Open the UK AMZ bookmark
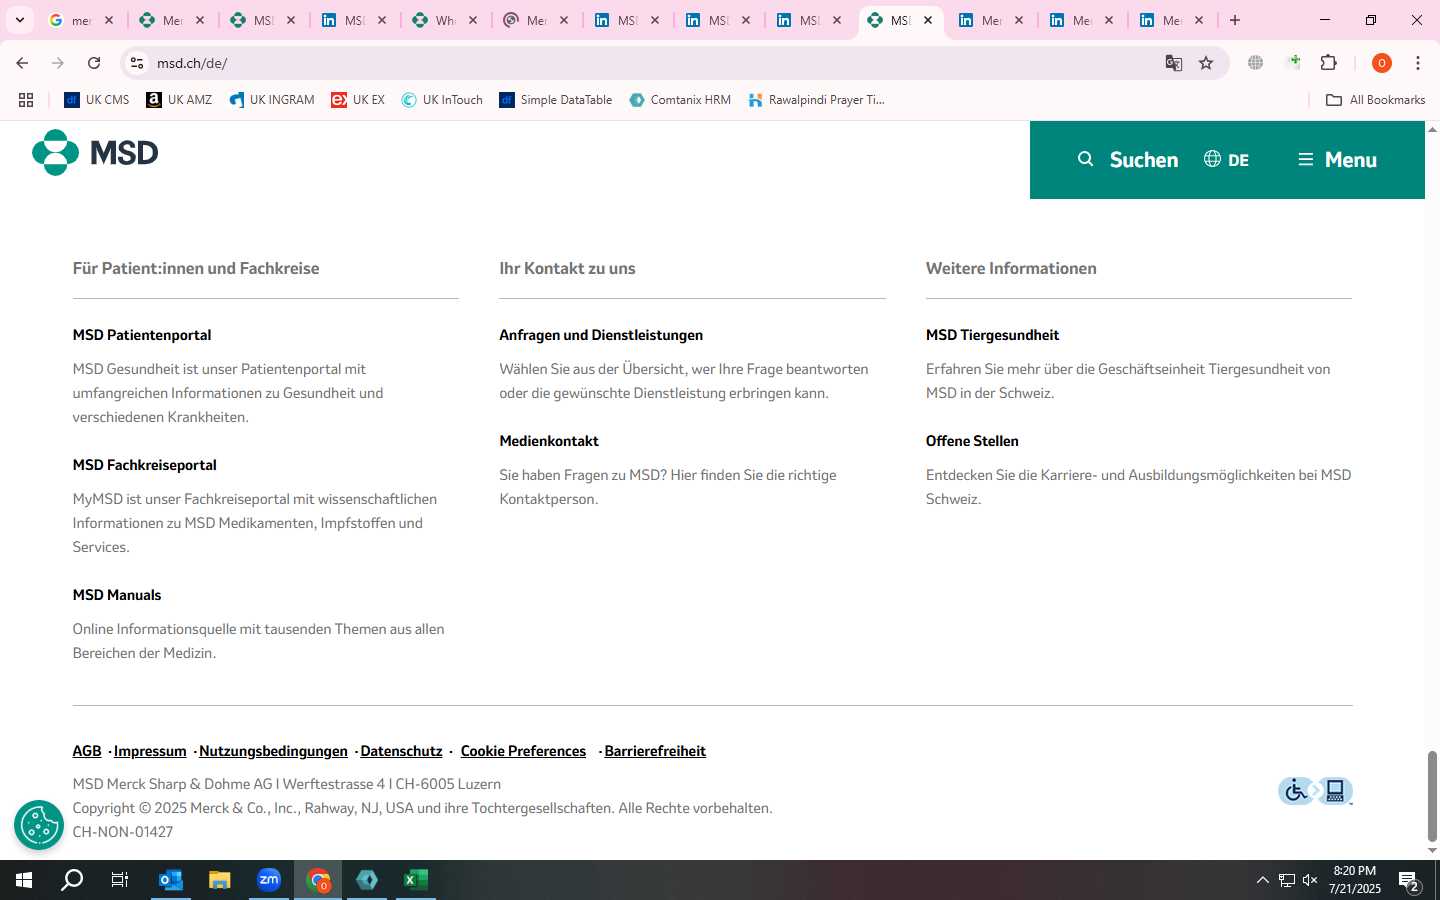1440x900 pixels. [179, 100]
